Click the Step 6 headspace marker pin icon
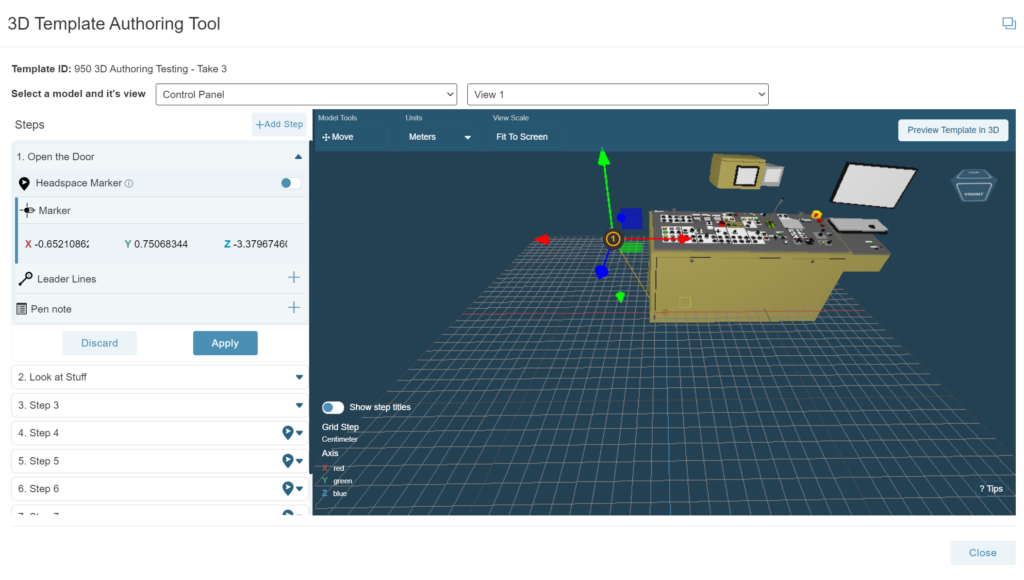 pyautogui.click(x=287, y=488)
